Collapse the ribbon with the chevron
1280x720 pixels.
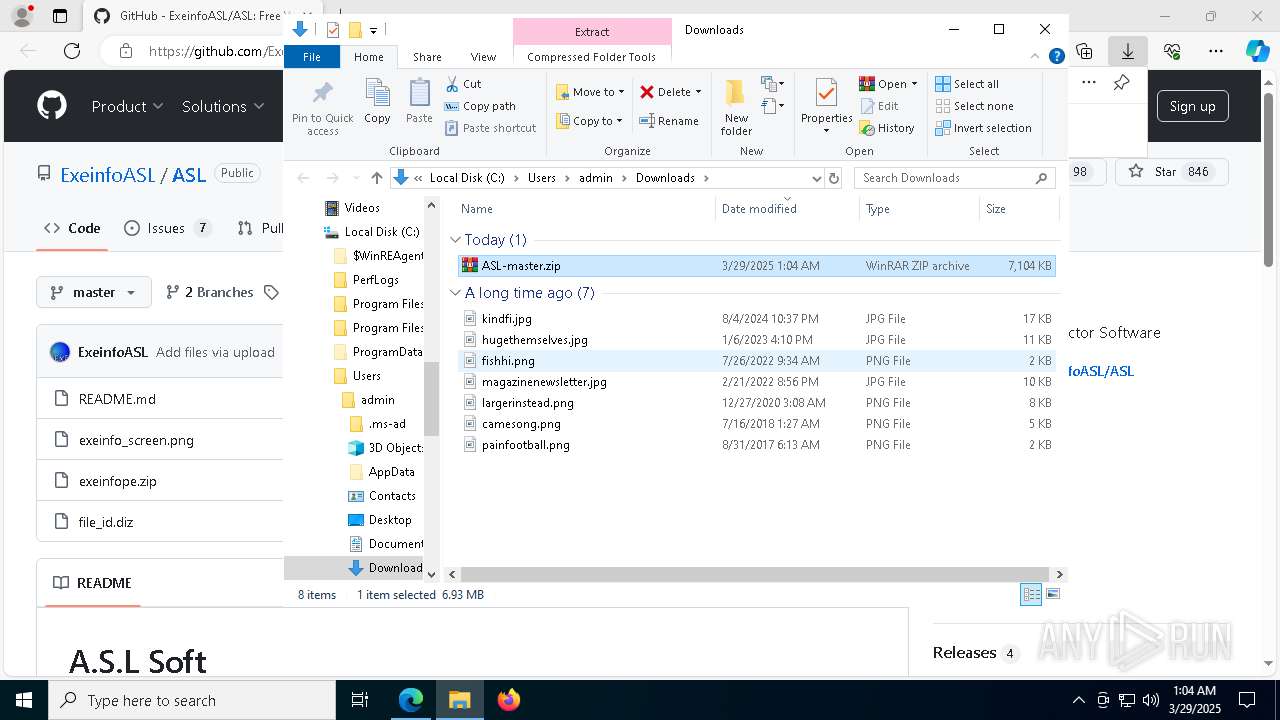coord(1037,57)
